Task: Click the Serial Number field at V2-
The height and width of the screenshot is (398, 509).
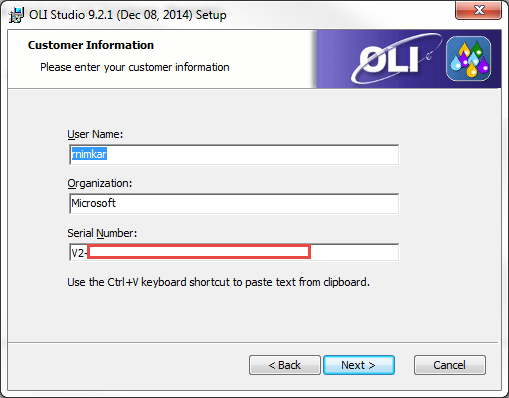Action: click(x=234, y=252)
